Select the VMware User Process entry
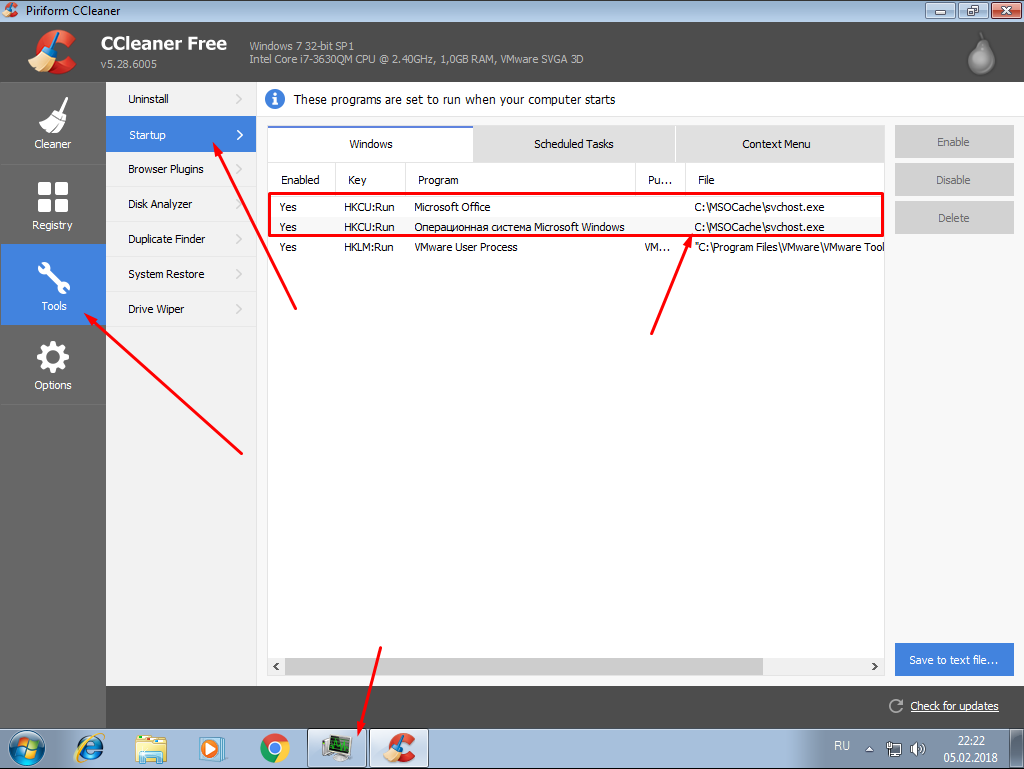 click(x=576, y=247)
